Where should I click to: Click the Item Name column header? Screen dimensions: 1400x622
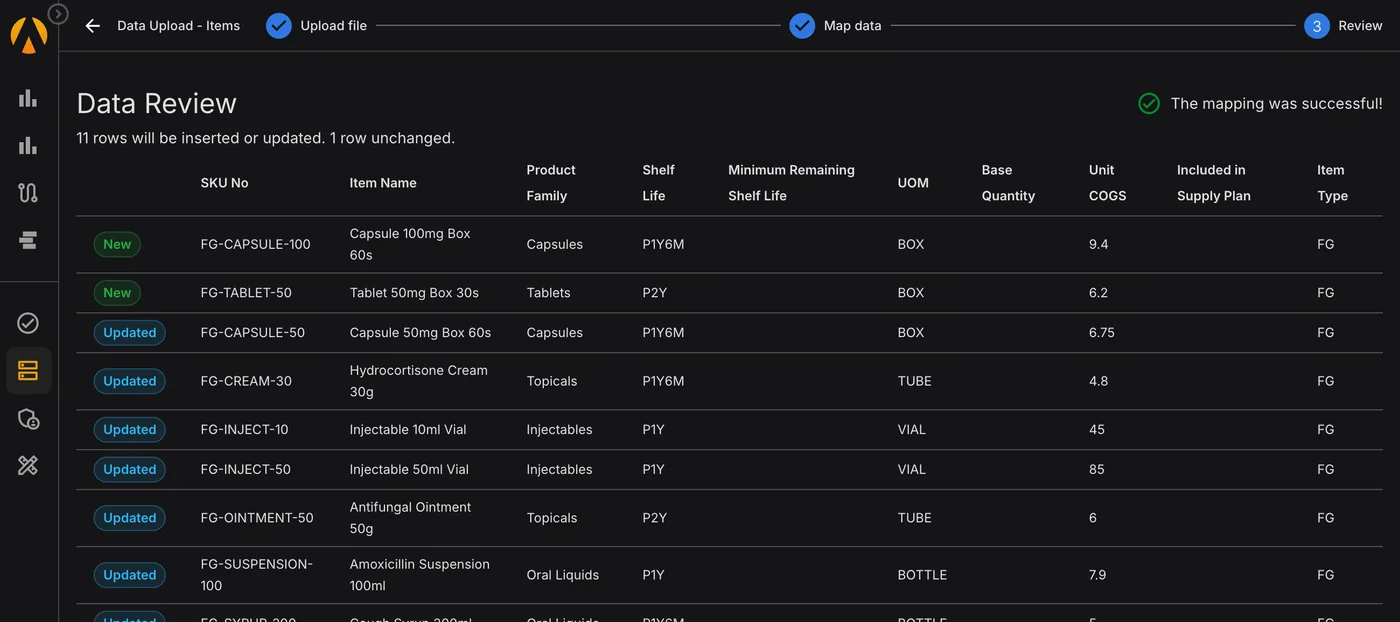tap(383, 183)
